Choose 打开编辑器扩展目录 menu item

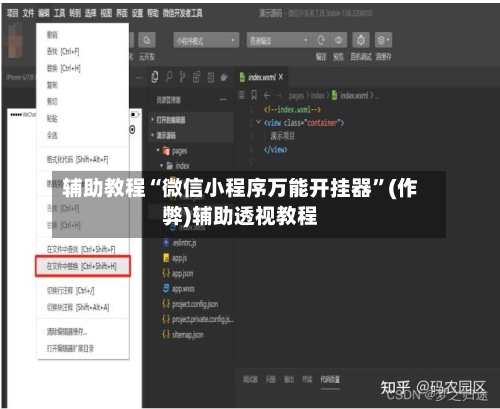(82, 348)
